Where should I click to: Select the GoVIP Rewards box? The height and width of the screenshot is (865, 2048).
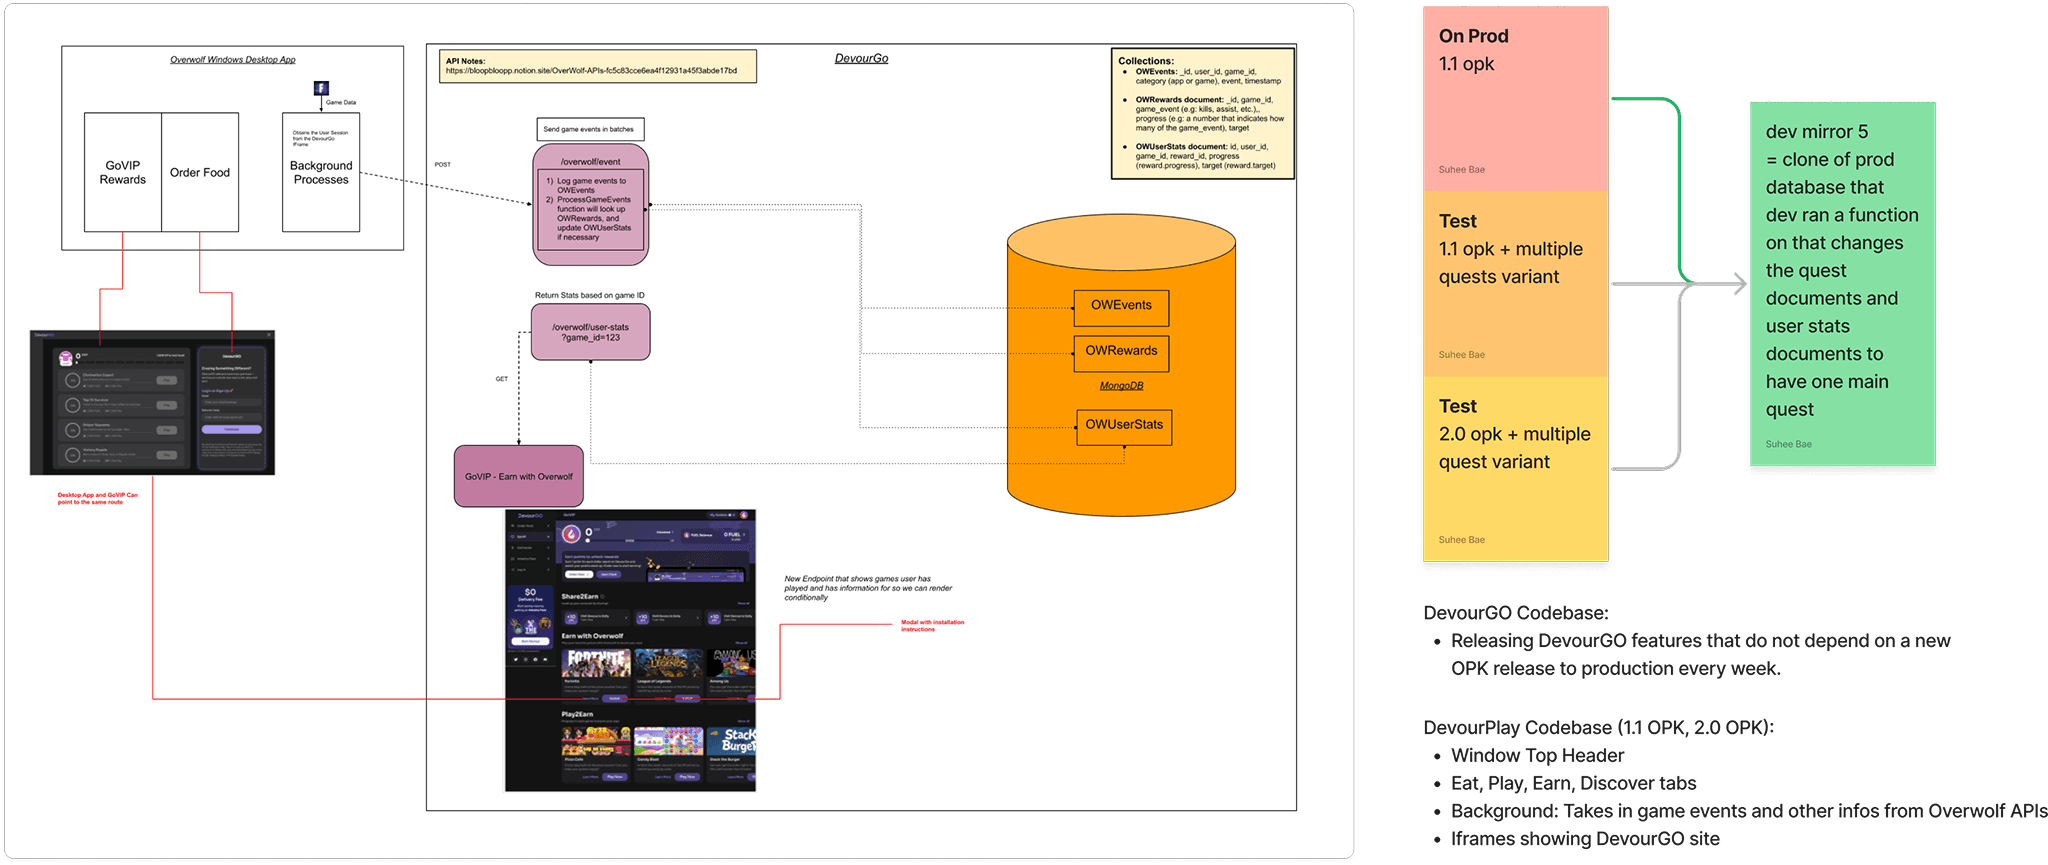click(x=123, y=172)
